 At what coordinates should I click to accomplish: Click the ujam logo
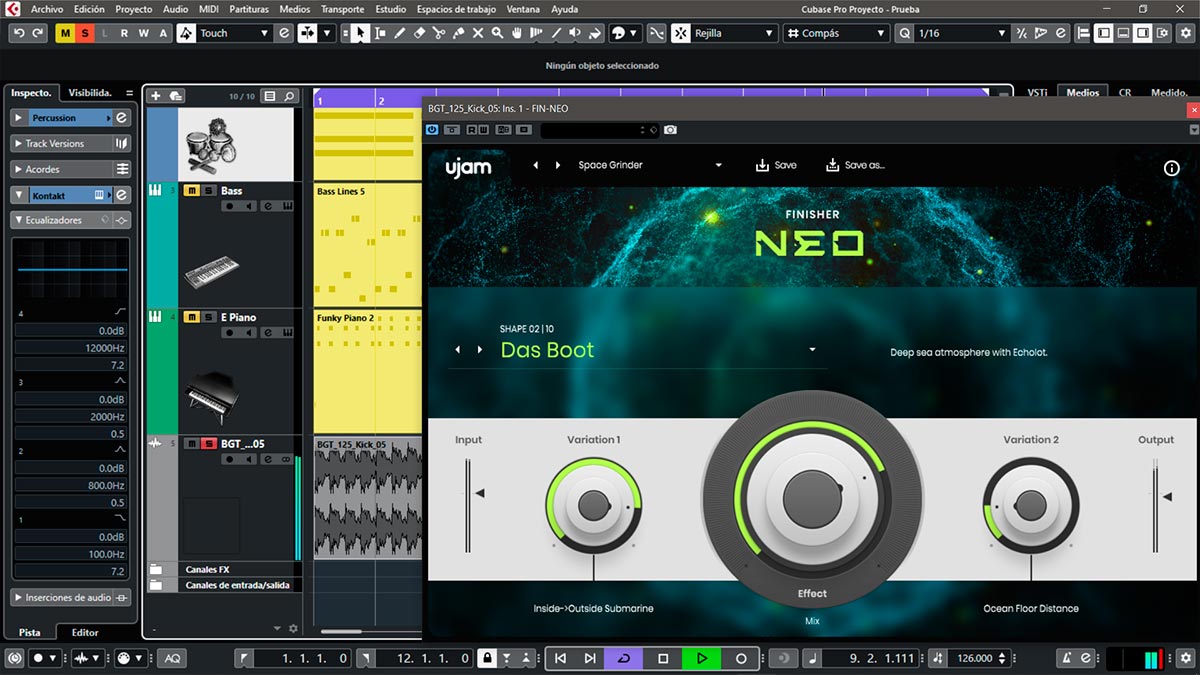point(468,166)
